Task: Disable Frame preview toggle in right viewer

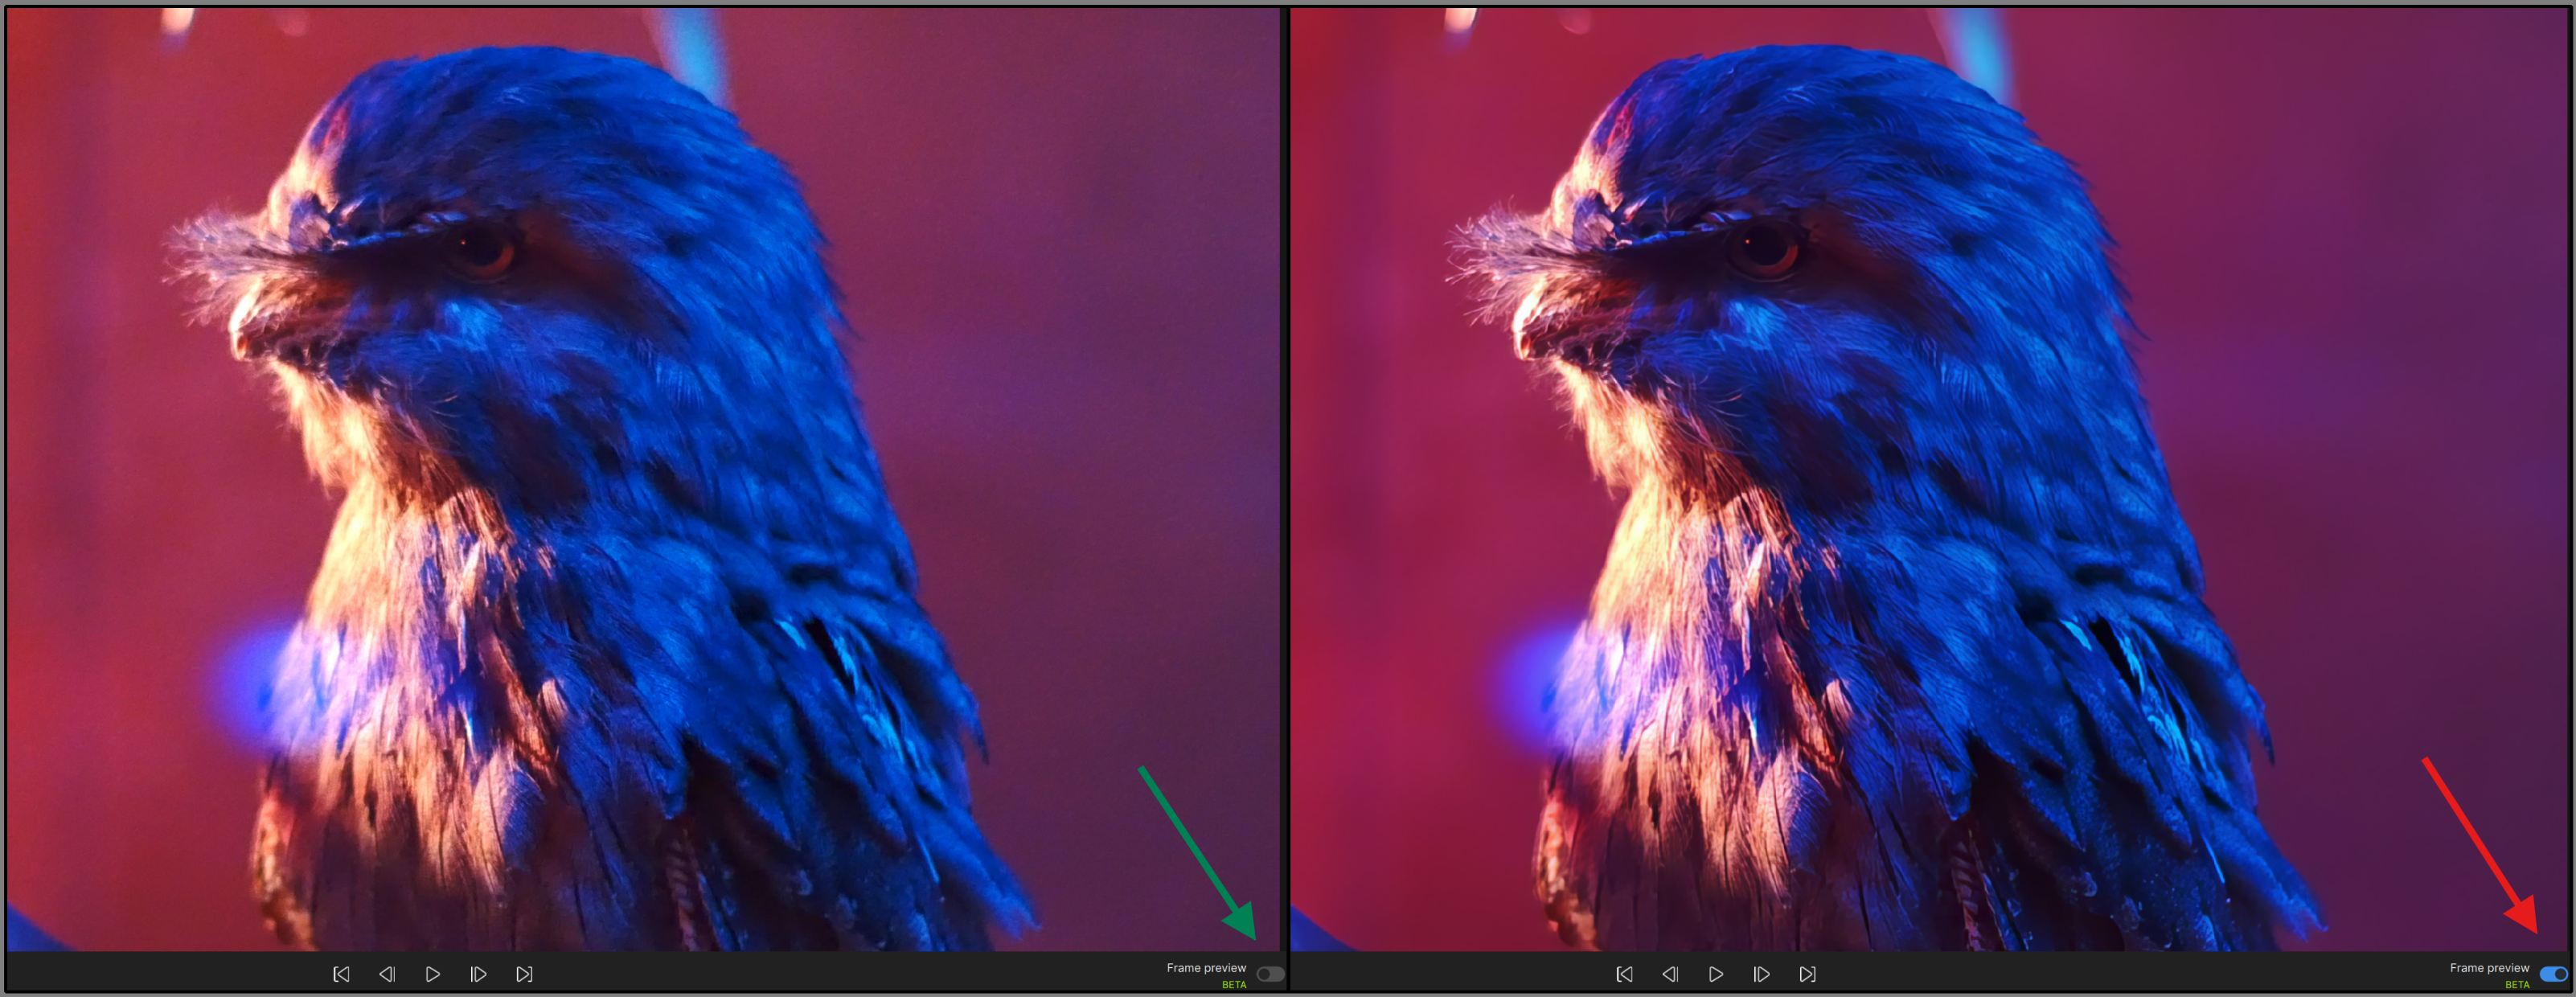Action: [x=2552, y=974]
